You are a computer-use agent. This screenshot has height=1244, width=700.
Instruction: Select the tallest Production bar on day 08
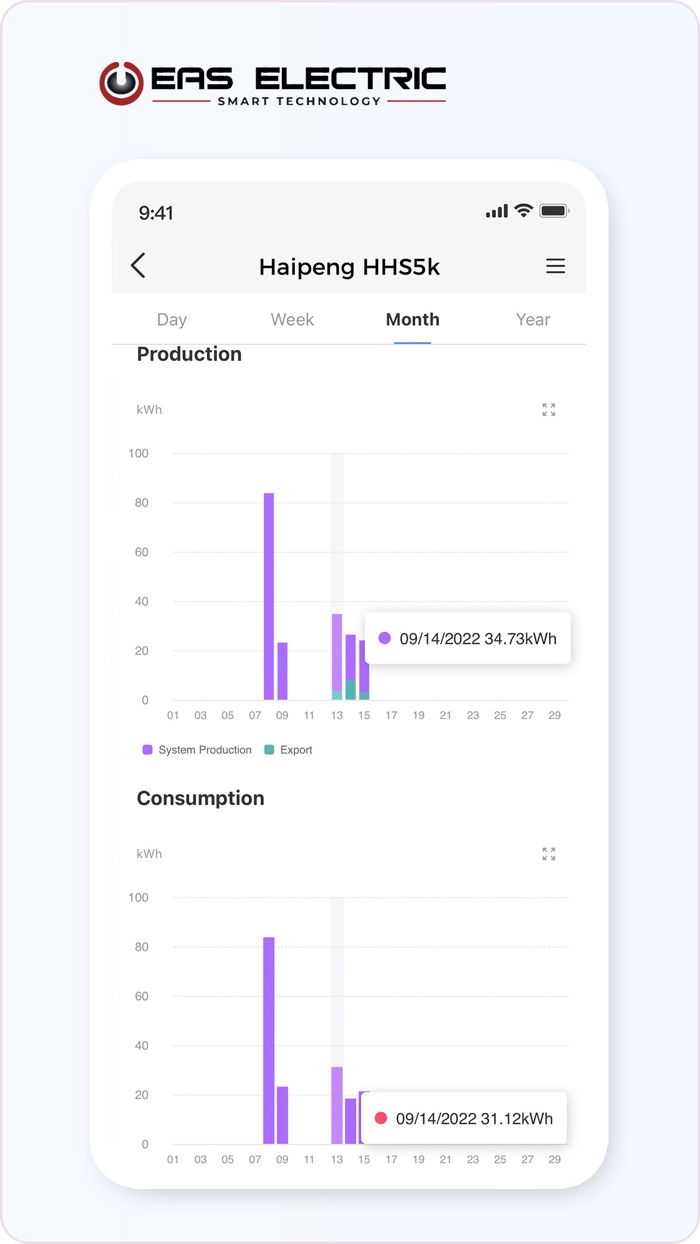pos(269,596)
